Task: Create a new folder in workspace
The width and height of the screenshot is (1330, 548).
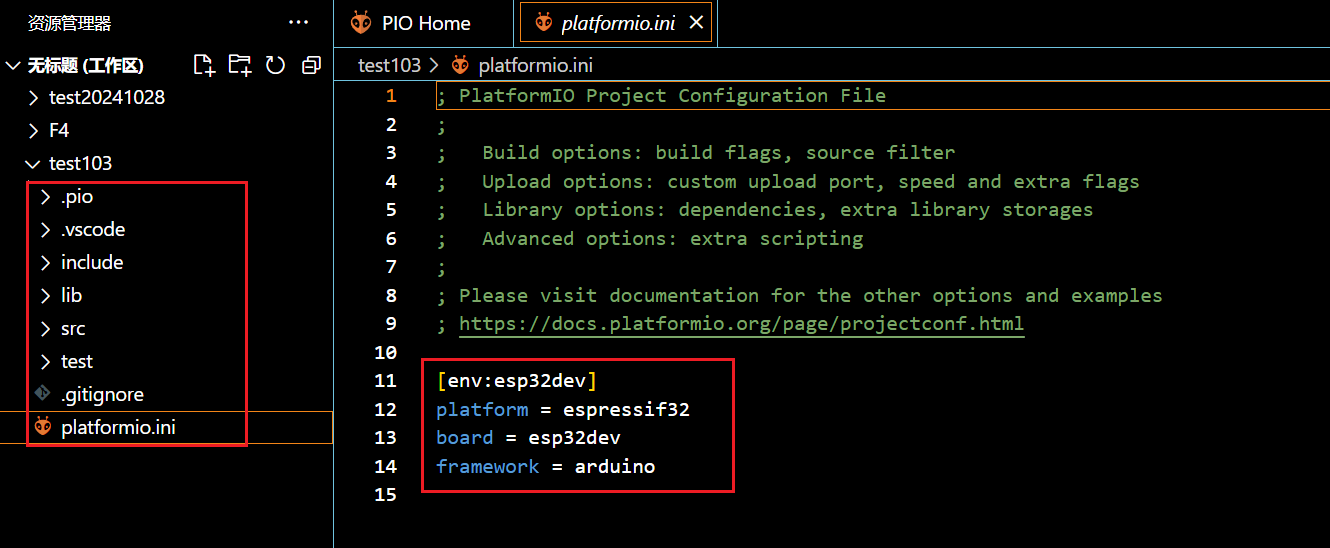Action: pyautogui.click(x=240, y=65)
